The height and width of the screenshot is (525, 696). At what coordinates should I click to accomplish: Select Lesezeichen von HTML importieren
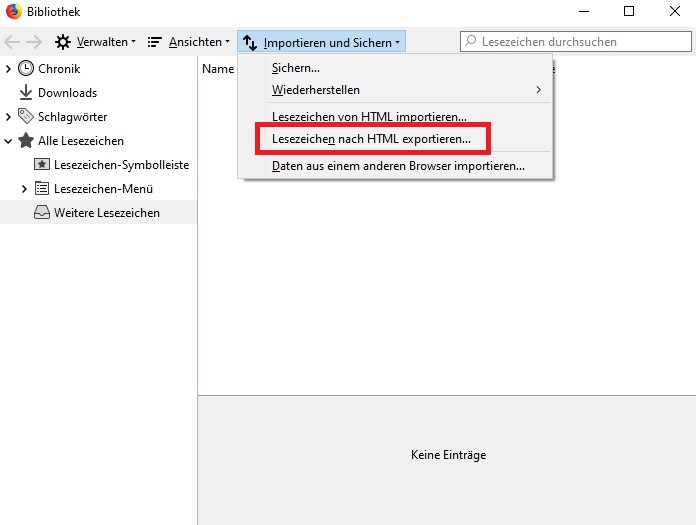pyautogui.click(x=369, y=117)
